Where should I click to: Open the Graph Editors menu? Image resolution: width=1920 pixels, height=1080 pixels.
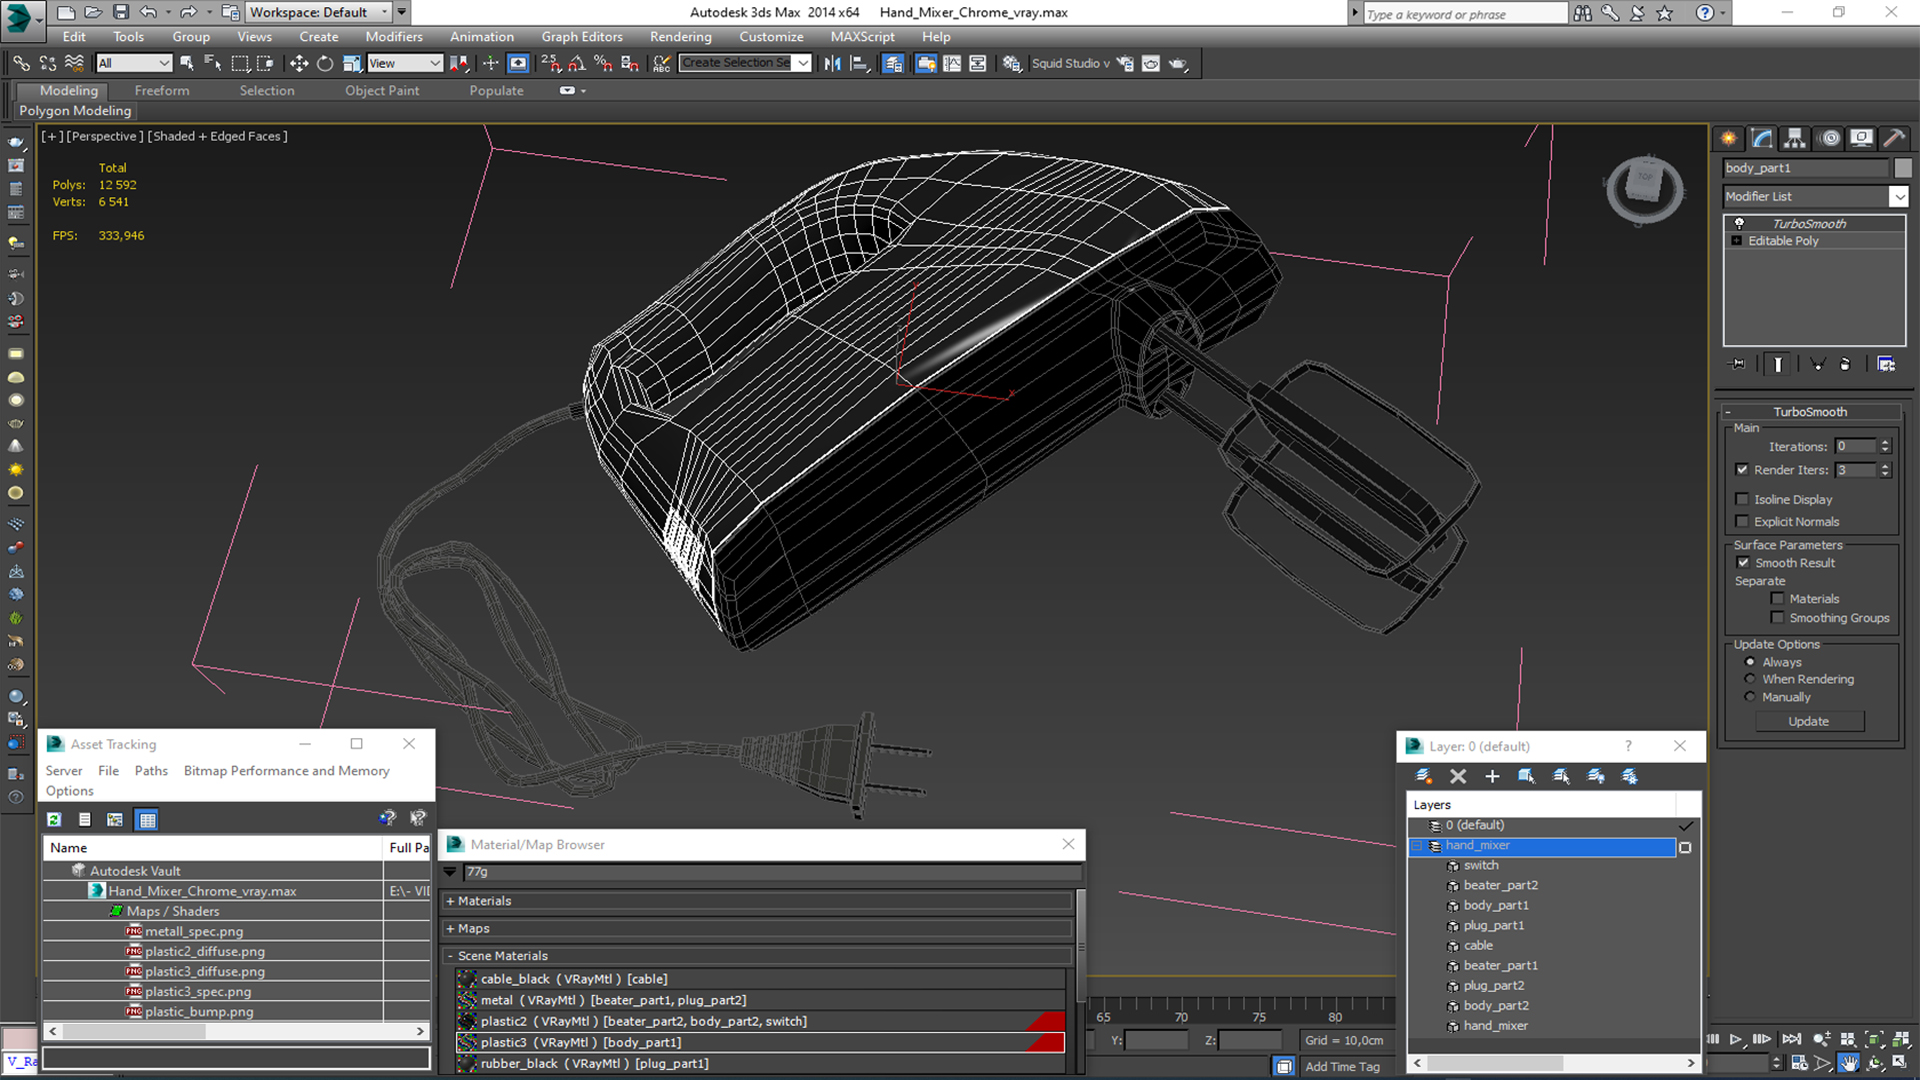pyautogui.click(x=582, y=37)
